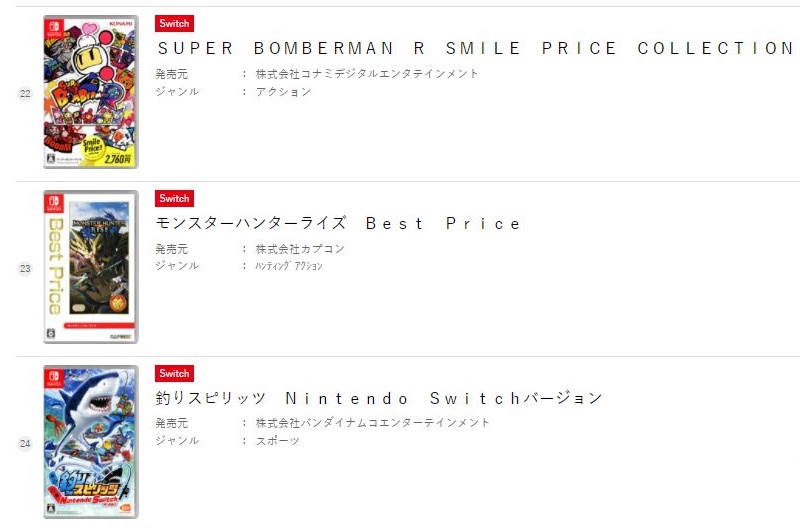The height and width of the screenshot is (528, 800).
Task: Open the Super Bomberman R cover thumbnail
Action: pyautogui.click(x=91, y=92)
